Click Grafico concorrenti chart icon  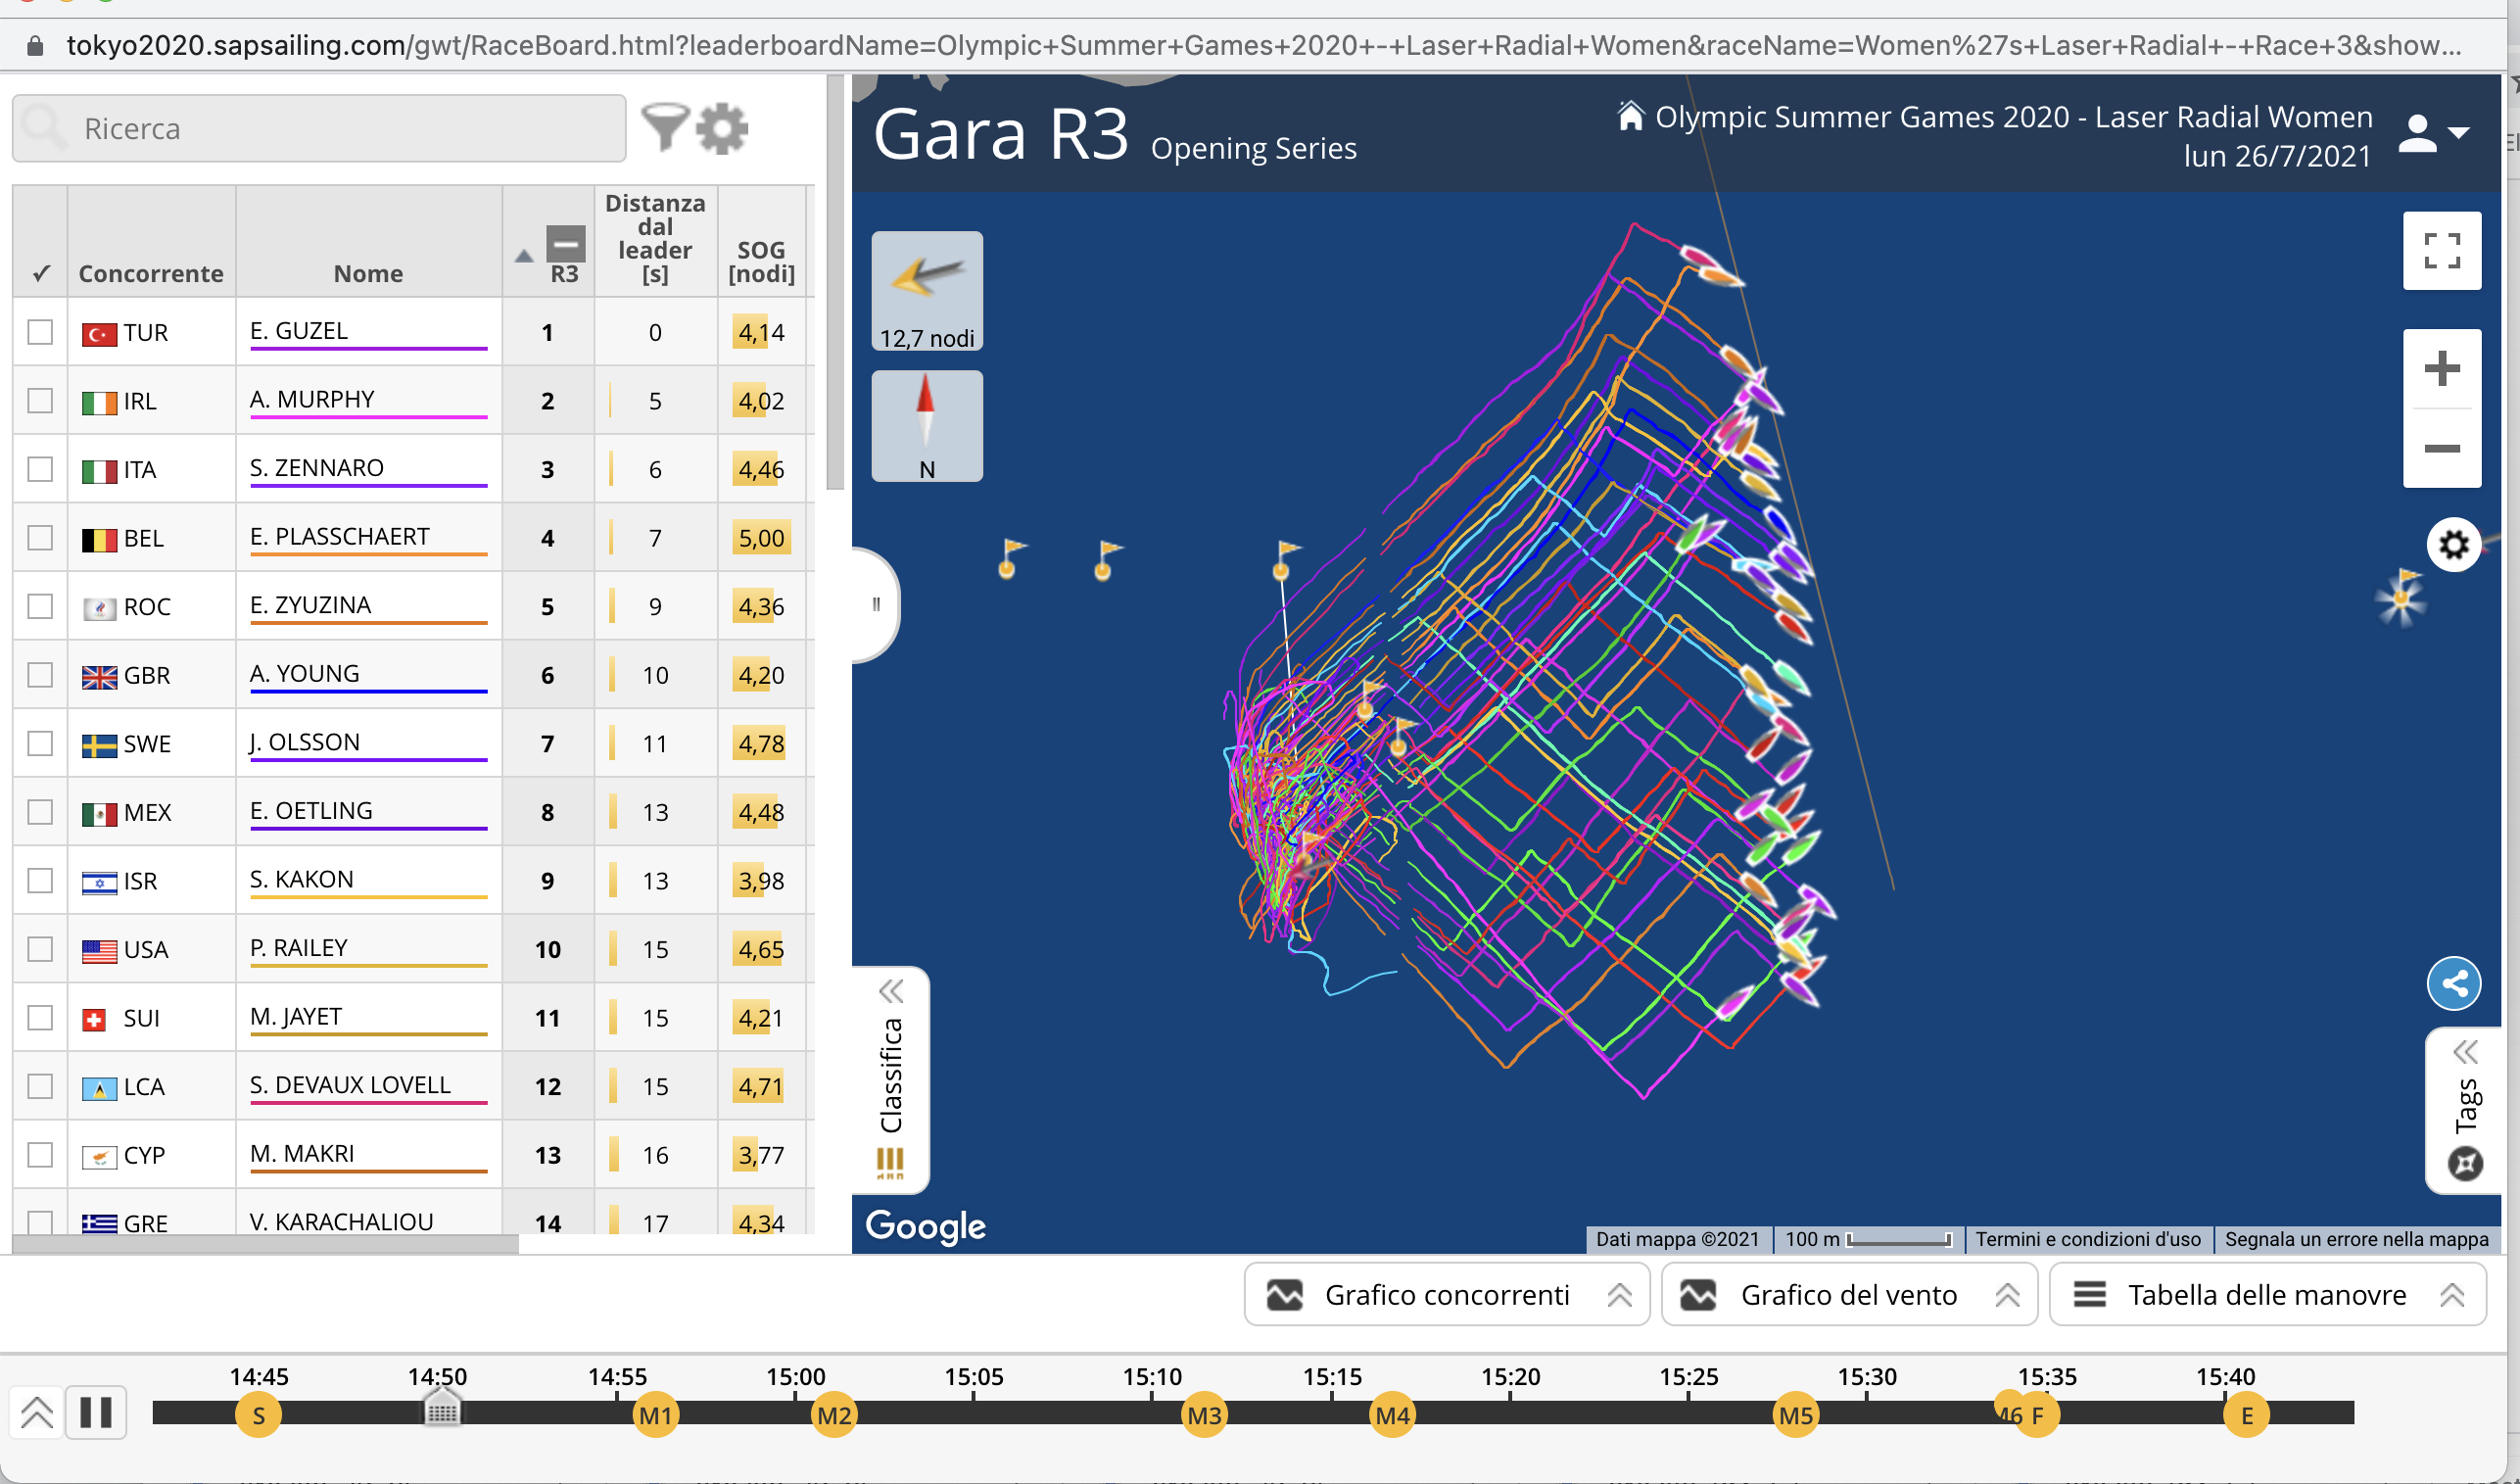pos(1284,1295)
